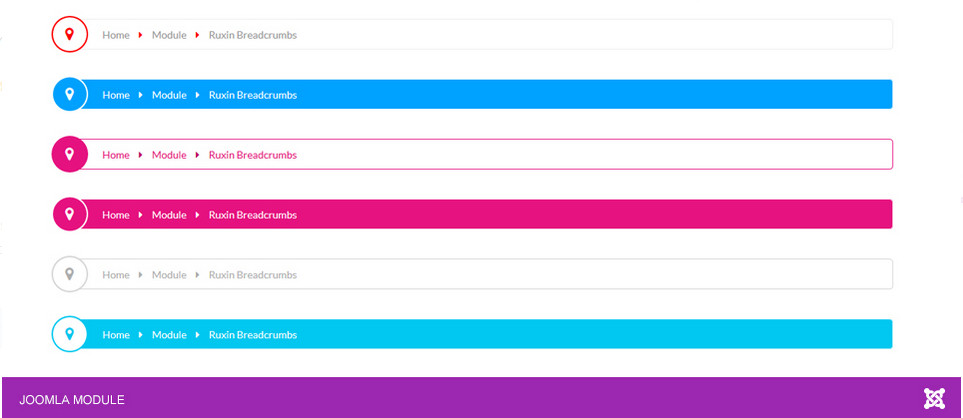This screenshot has height=418, width=963.
Task: Open Home in the pink-outlined breadcrumb
Action: click(x=116, y=155)
